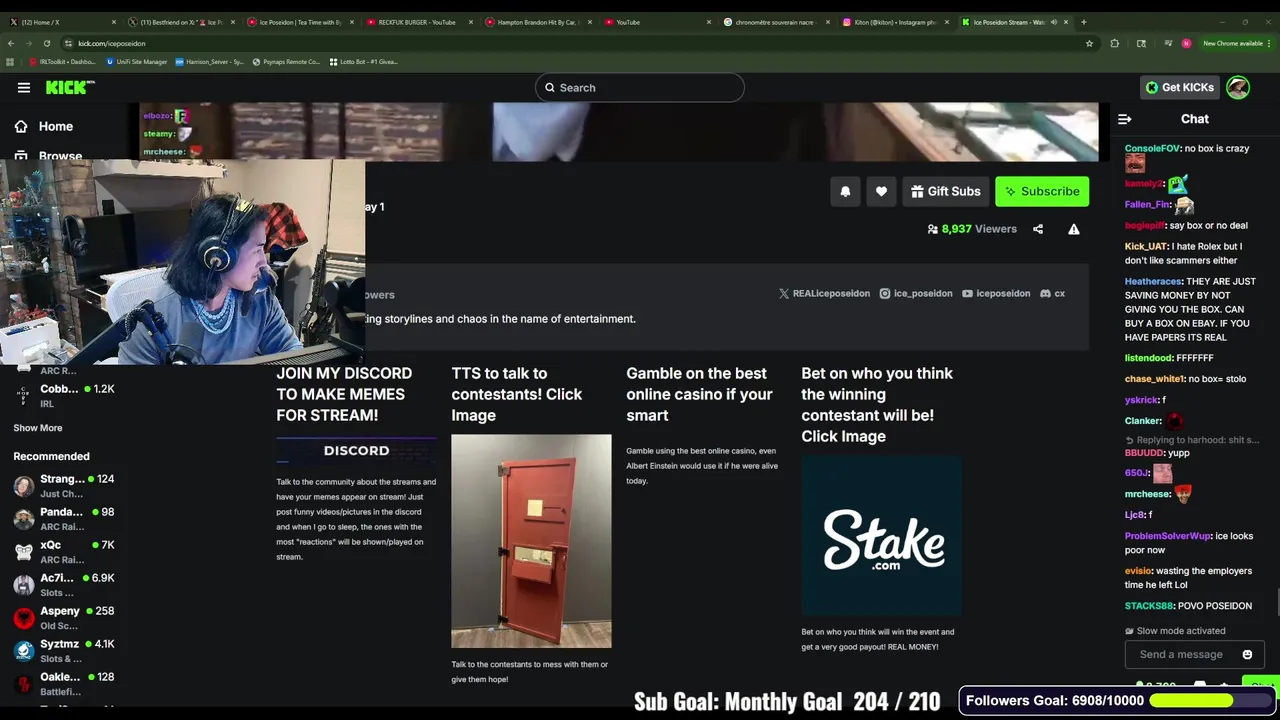Go forward in browser history
The width and height of the screenshot is (1280, 720).
point(29,43)
